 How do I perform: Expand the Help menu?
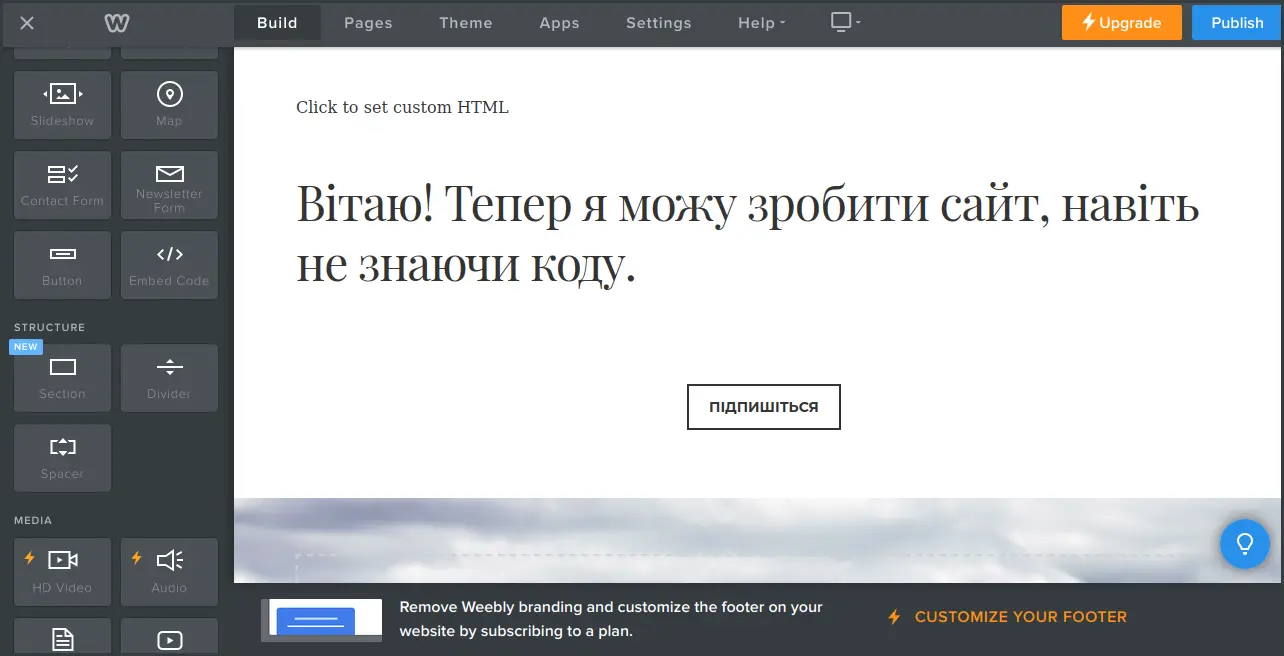pos(761,23)
